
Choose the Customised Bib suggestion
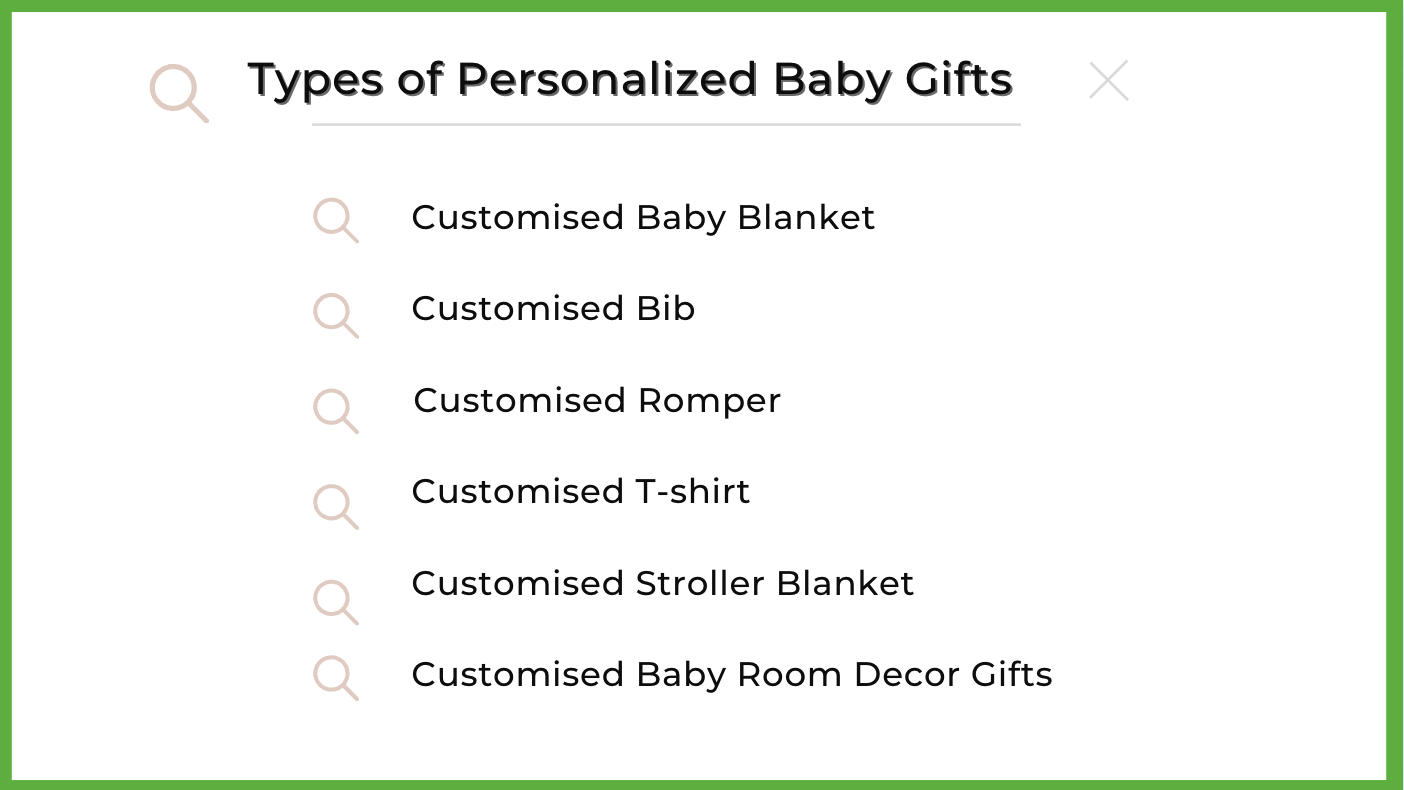pyautogui.click(x=553, y=308)
